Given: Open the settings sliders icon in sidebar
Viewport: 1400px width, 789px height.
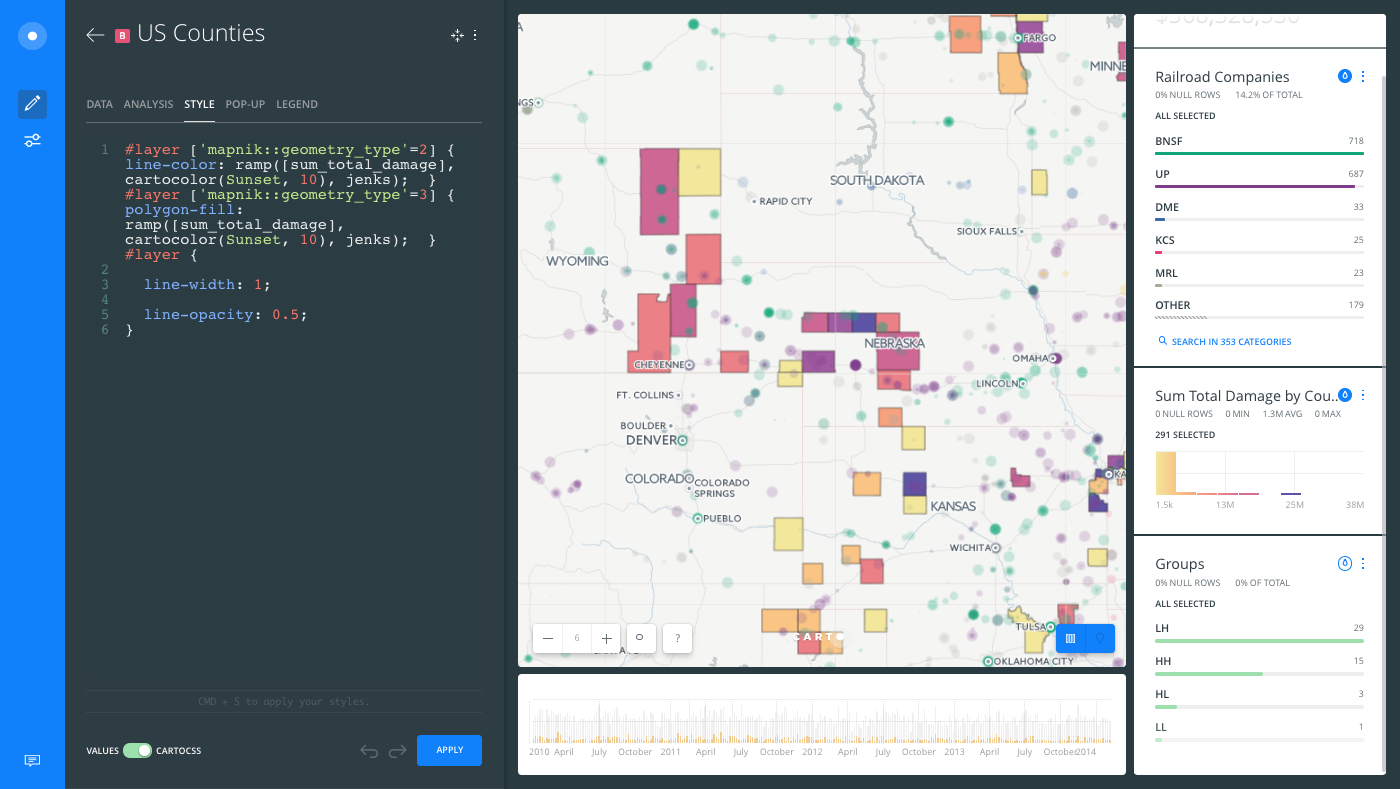Looking at the screenshot, I should [32, 140].
